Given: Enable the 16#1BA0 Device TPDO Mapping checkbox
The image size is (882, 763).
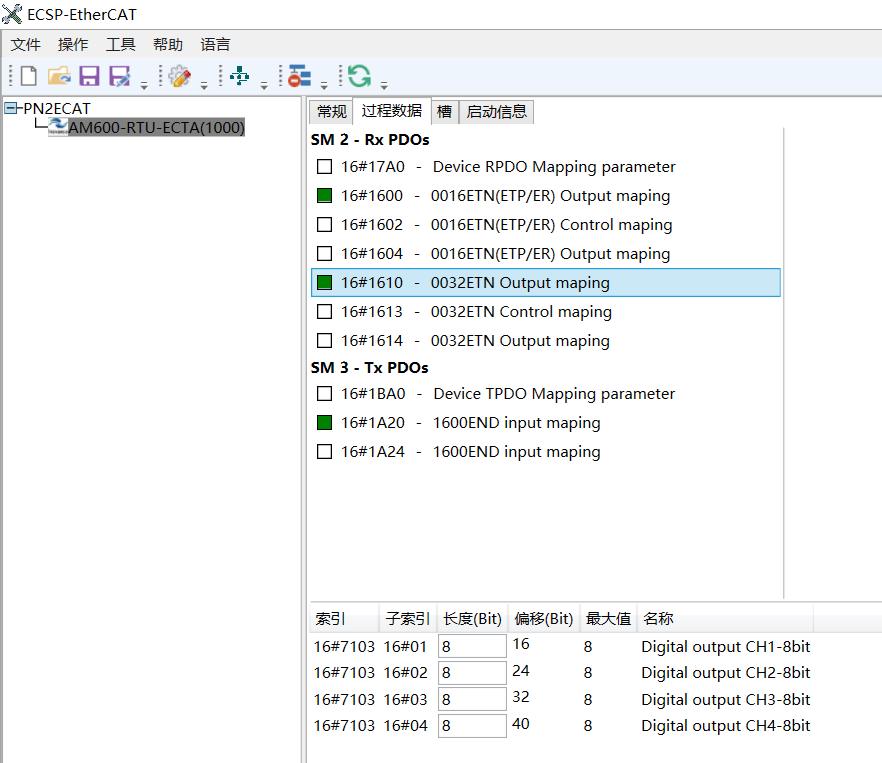Looking at the screenshot, I should (x=323, y=393).
